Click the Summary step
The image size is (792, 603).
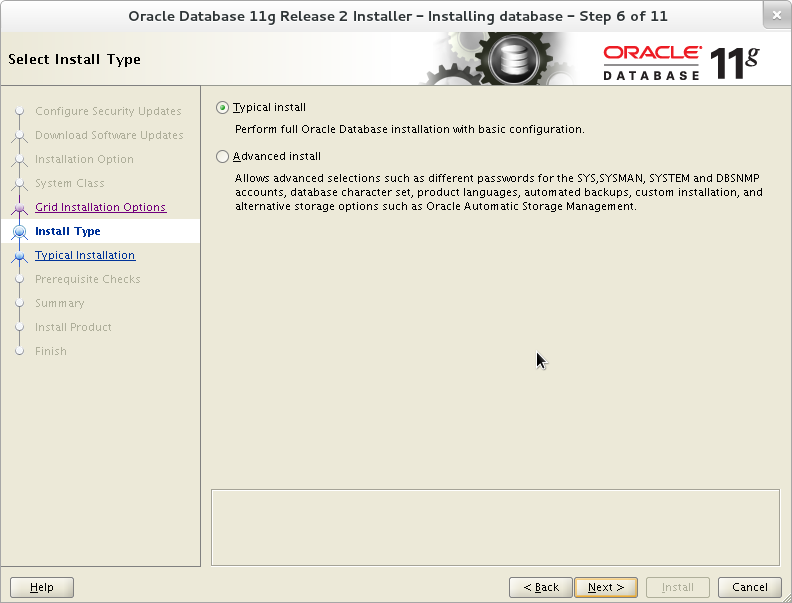(x=60, y=304)
